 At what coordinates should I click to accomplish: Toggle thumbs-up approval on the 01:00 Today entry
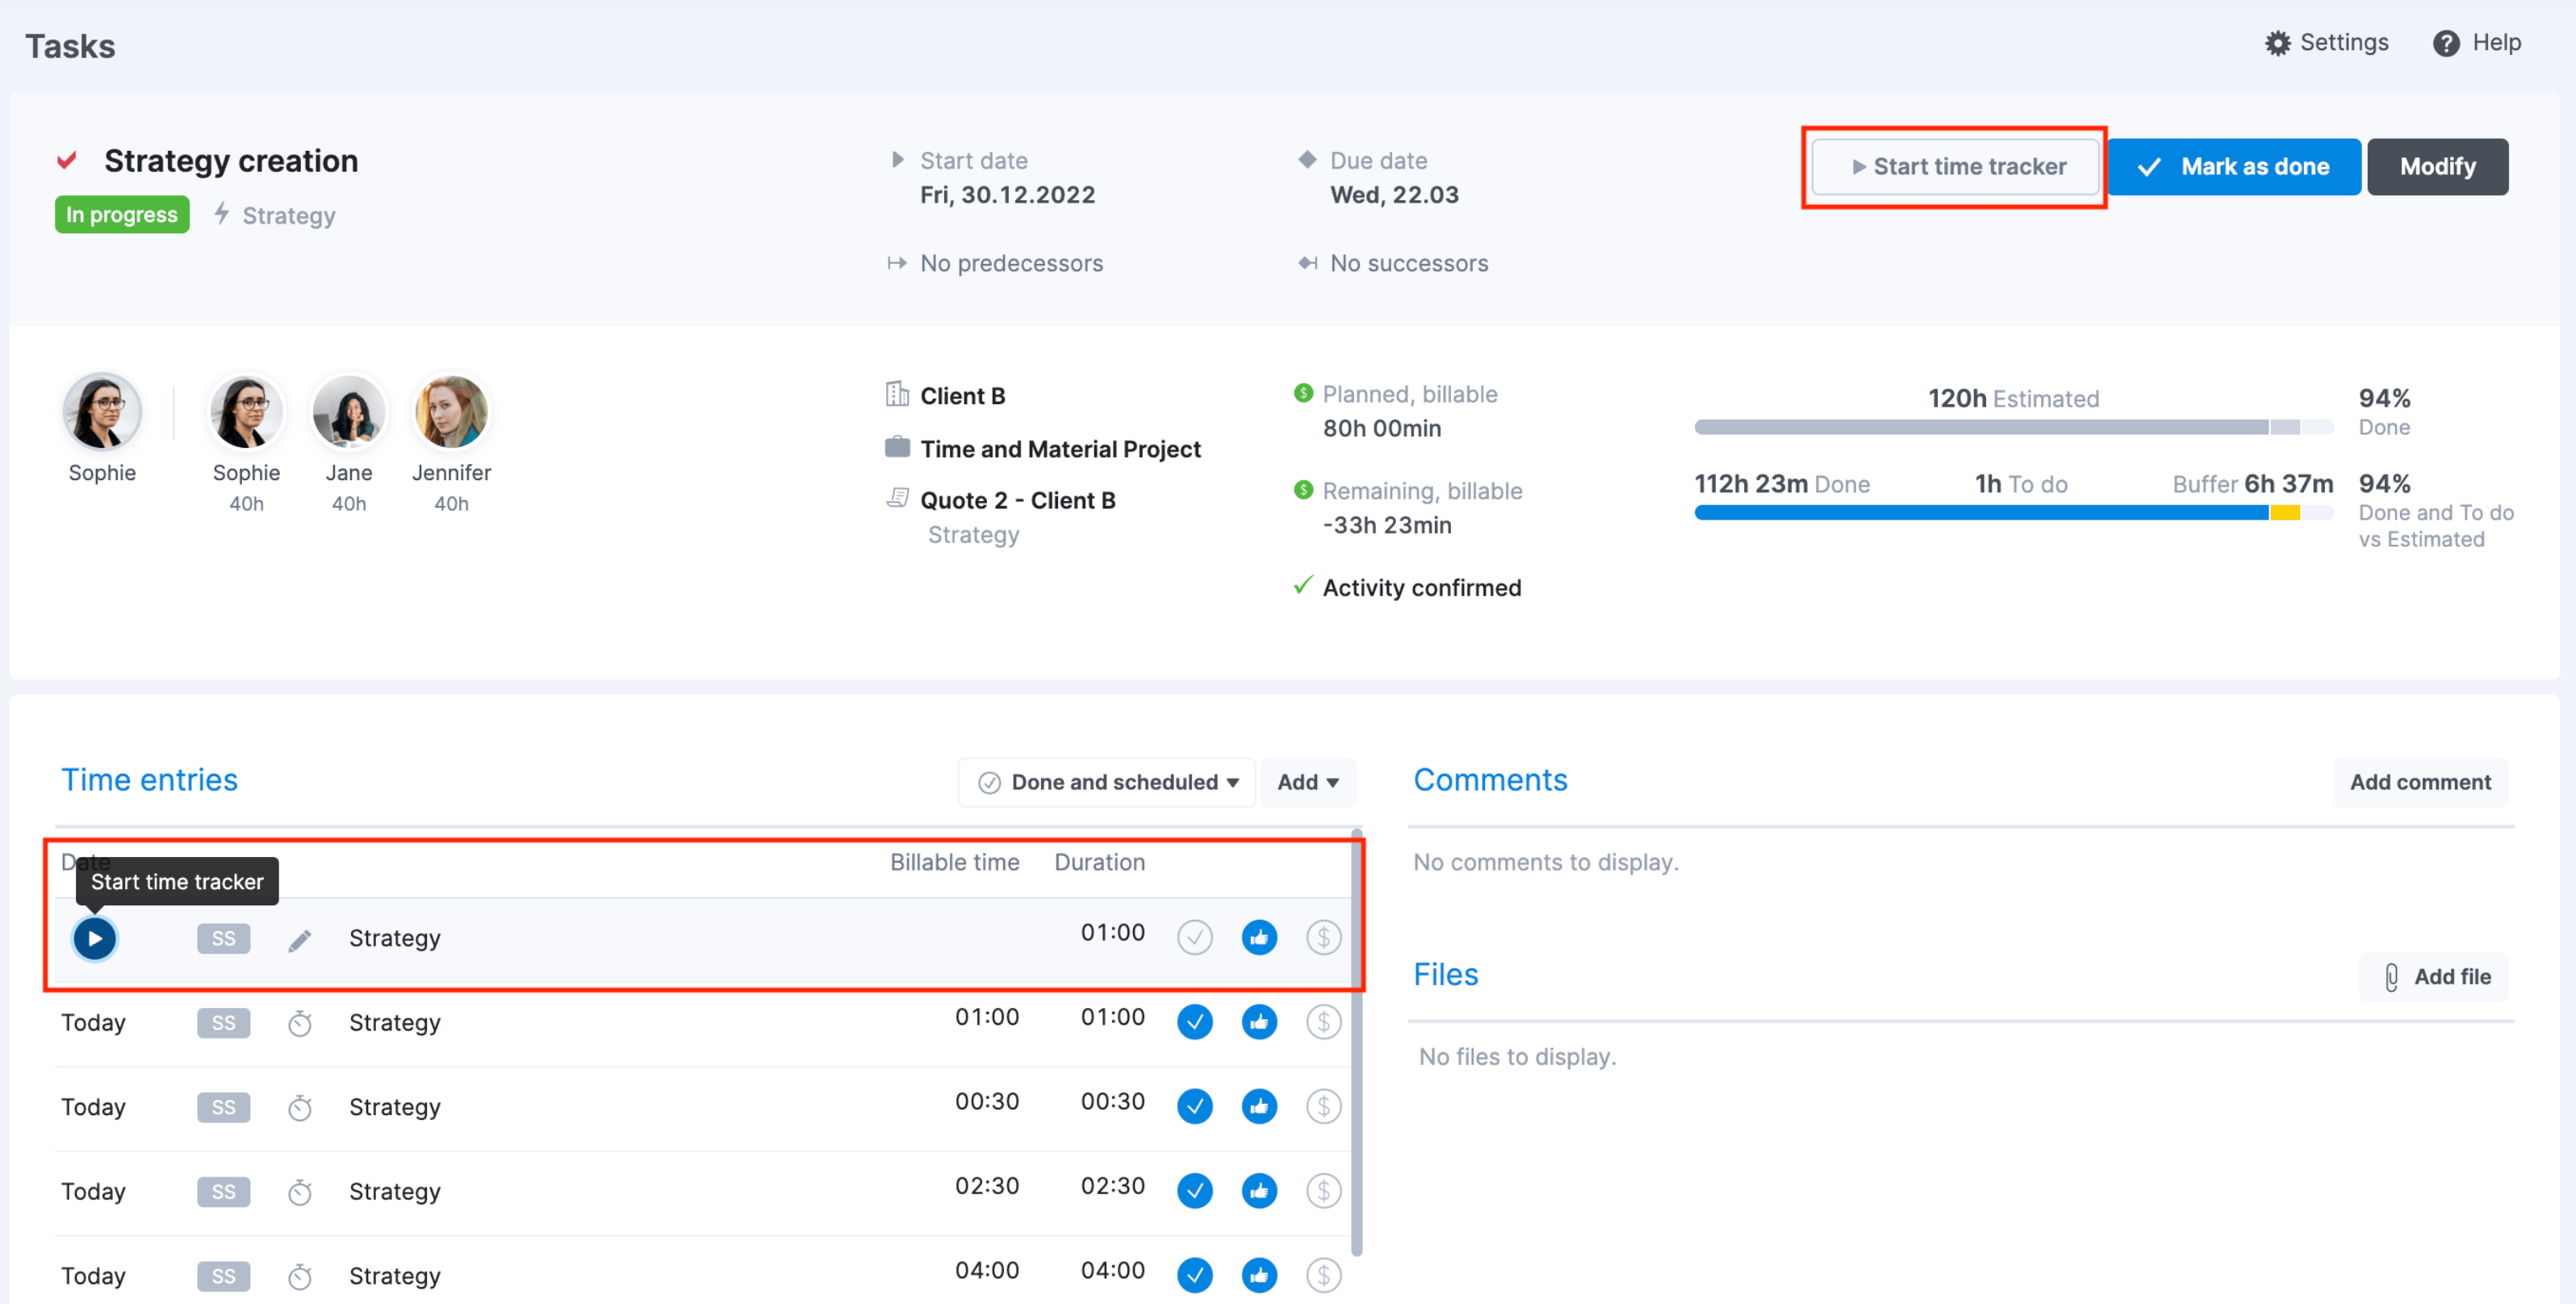(x=1259, y=1022)
